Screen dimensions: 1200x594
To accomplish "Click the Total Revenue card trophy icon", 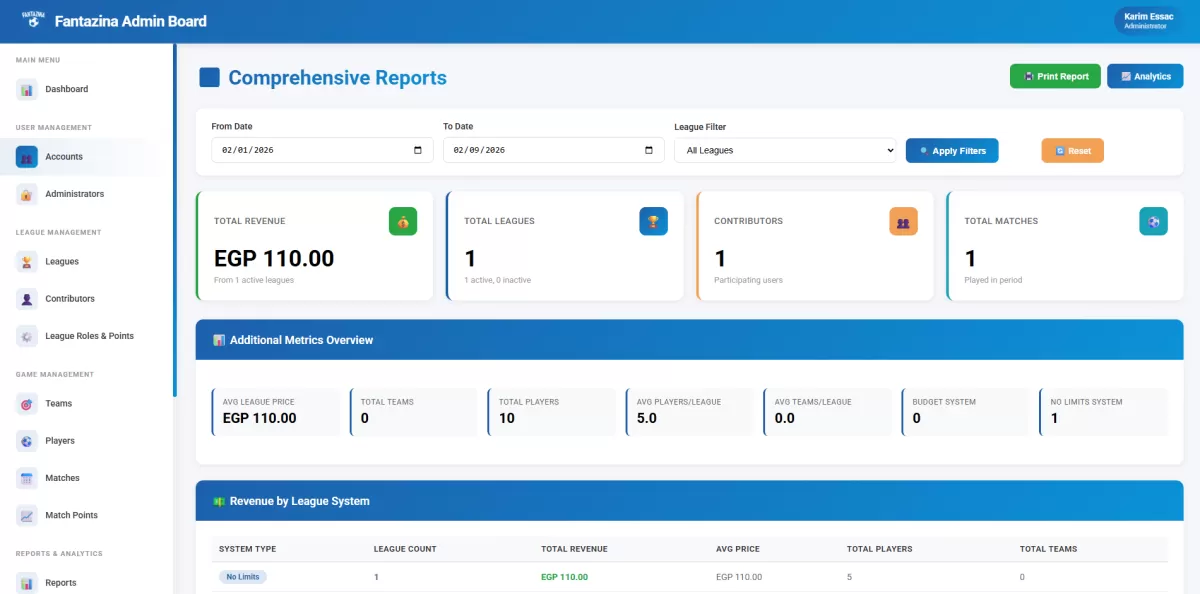I will tap(402, 221).
